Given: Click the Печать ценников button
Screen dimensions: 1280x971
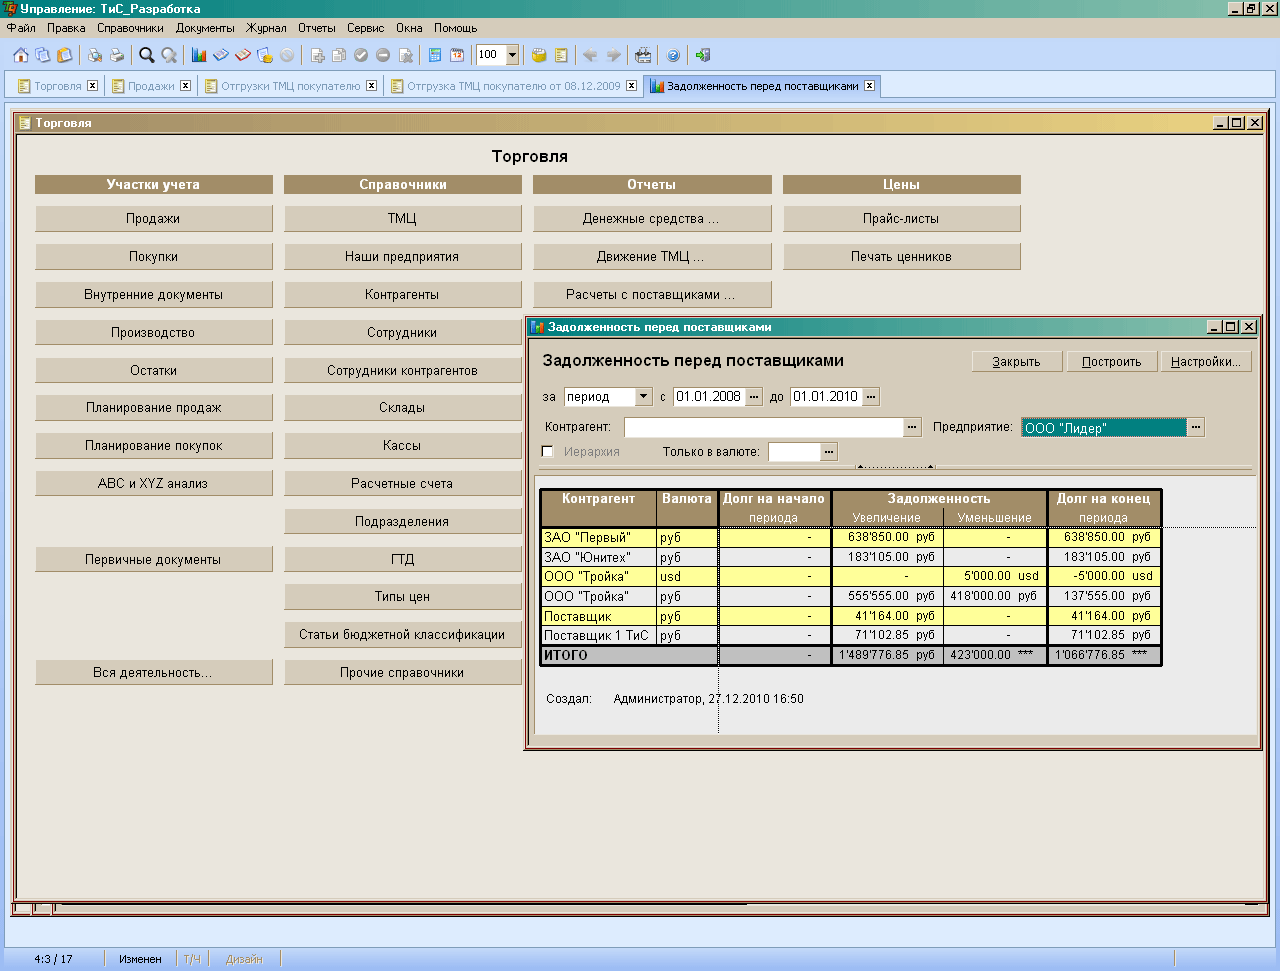Looking at the screenshot, I should pos(901,256).
